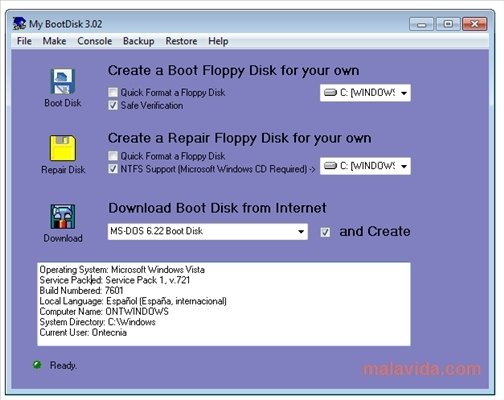Click the Boot Disk text label

coord(63,103)
